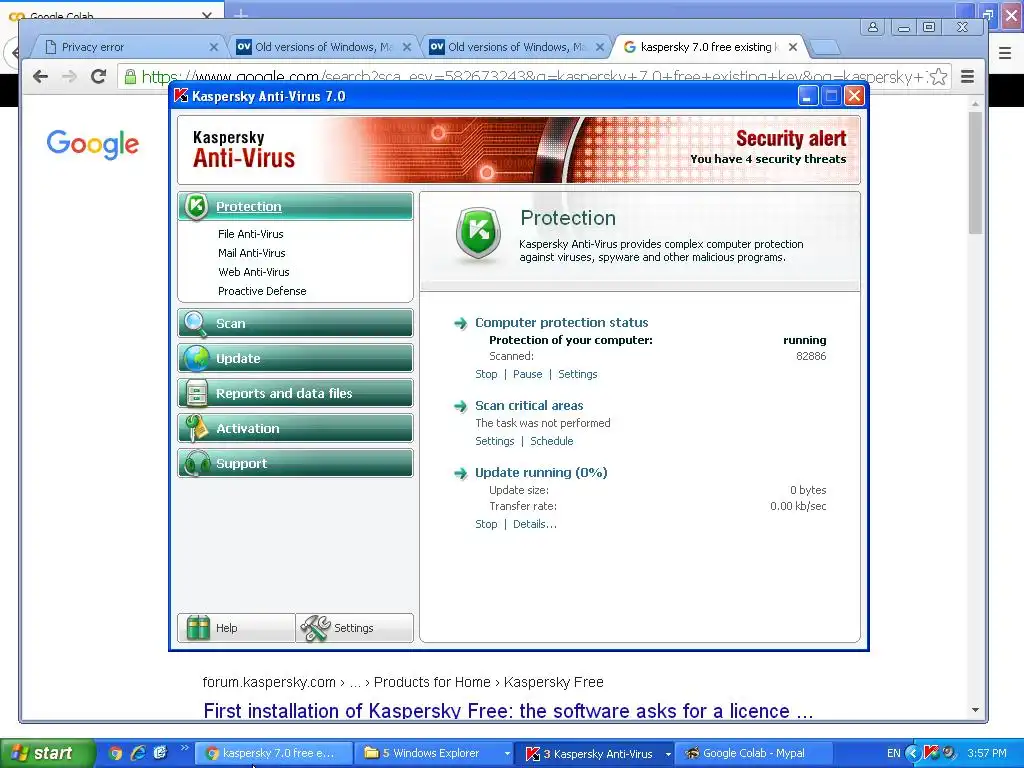
Task: Click Computer protection status heading
Action: (562, 323)
